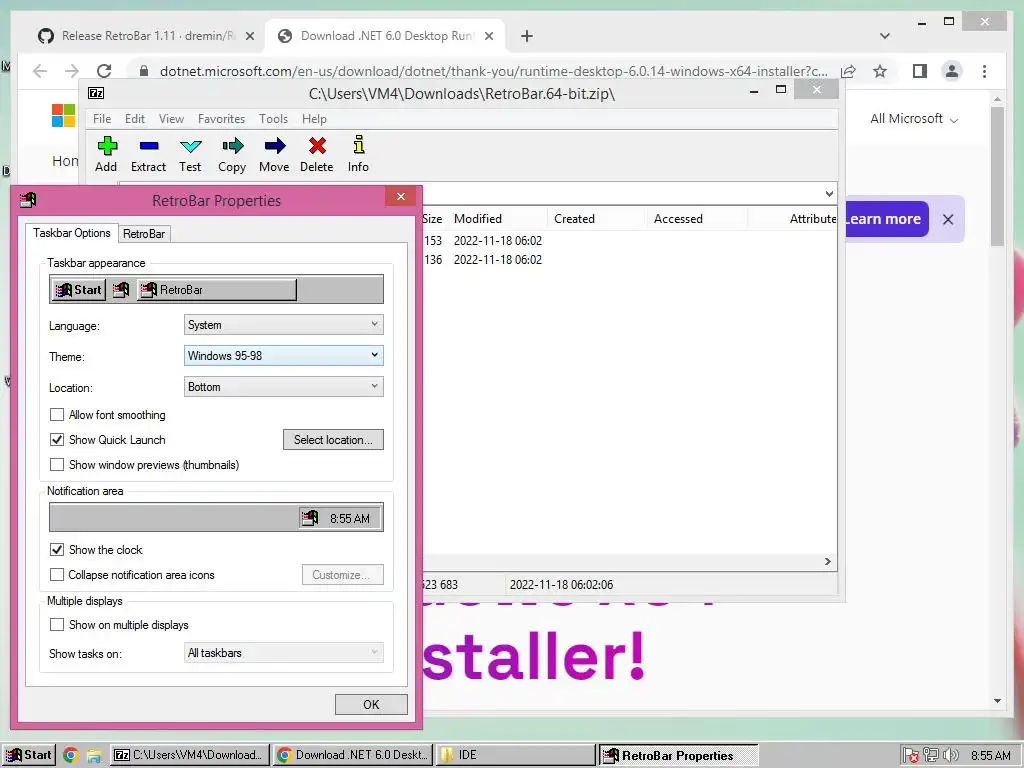Enable Show window previews (thumbnails)
The image size is (1024, 768).
[57, 464]
